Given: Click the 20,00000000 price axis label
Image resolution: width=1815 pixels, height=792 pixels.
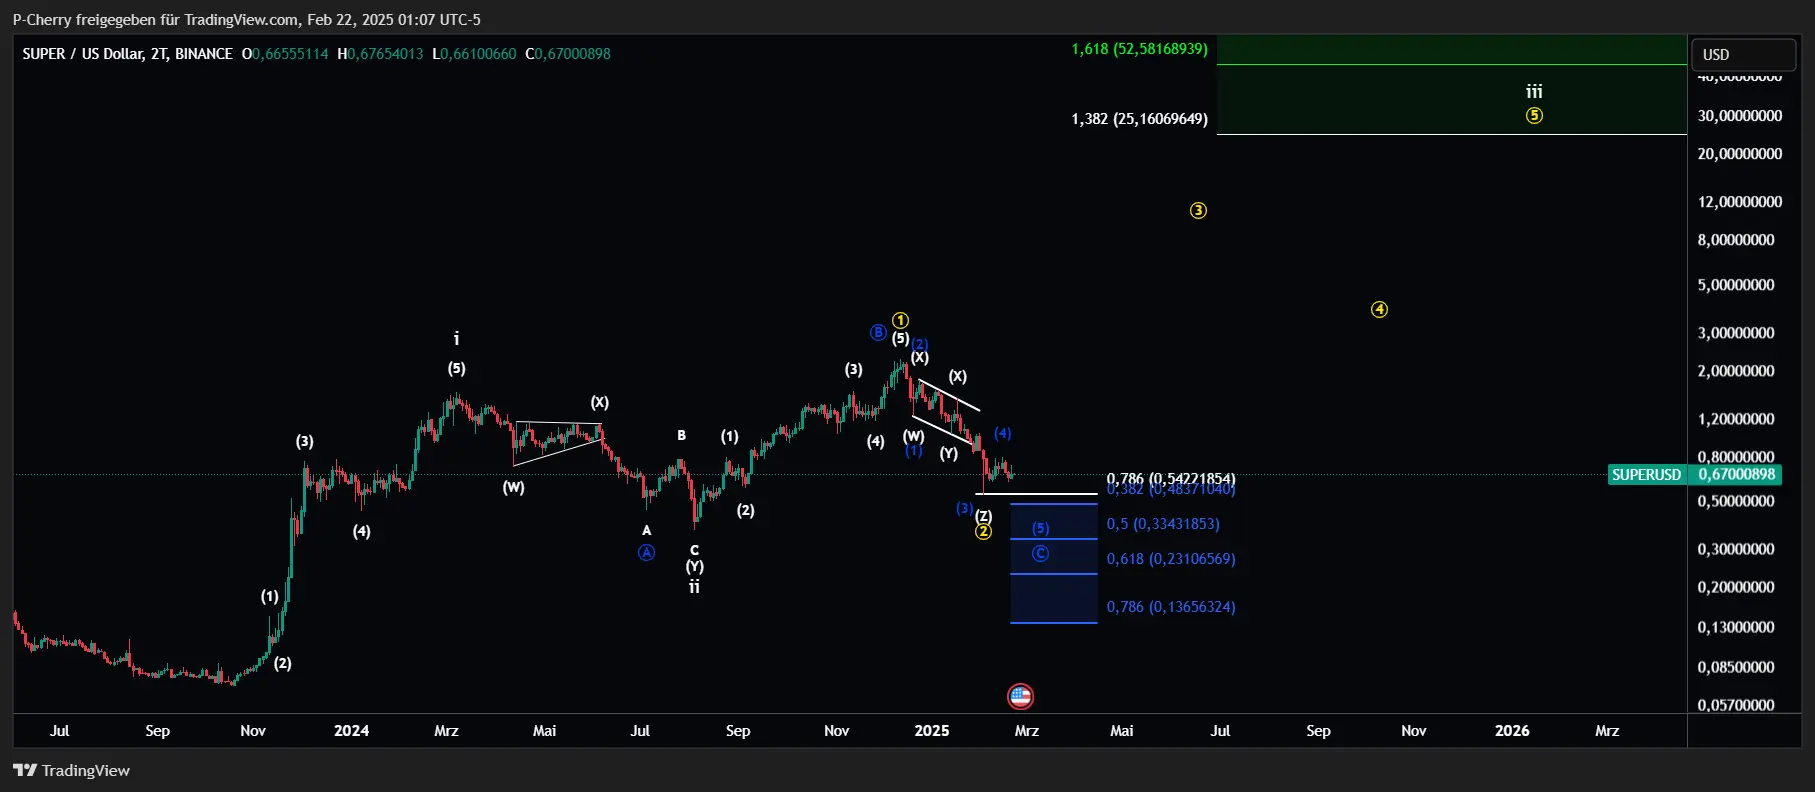Looking at the screenshot, I should click(1740, 154).
